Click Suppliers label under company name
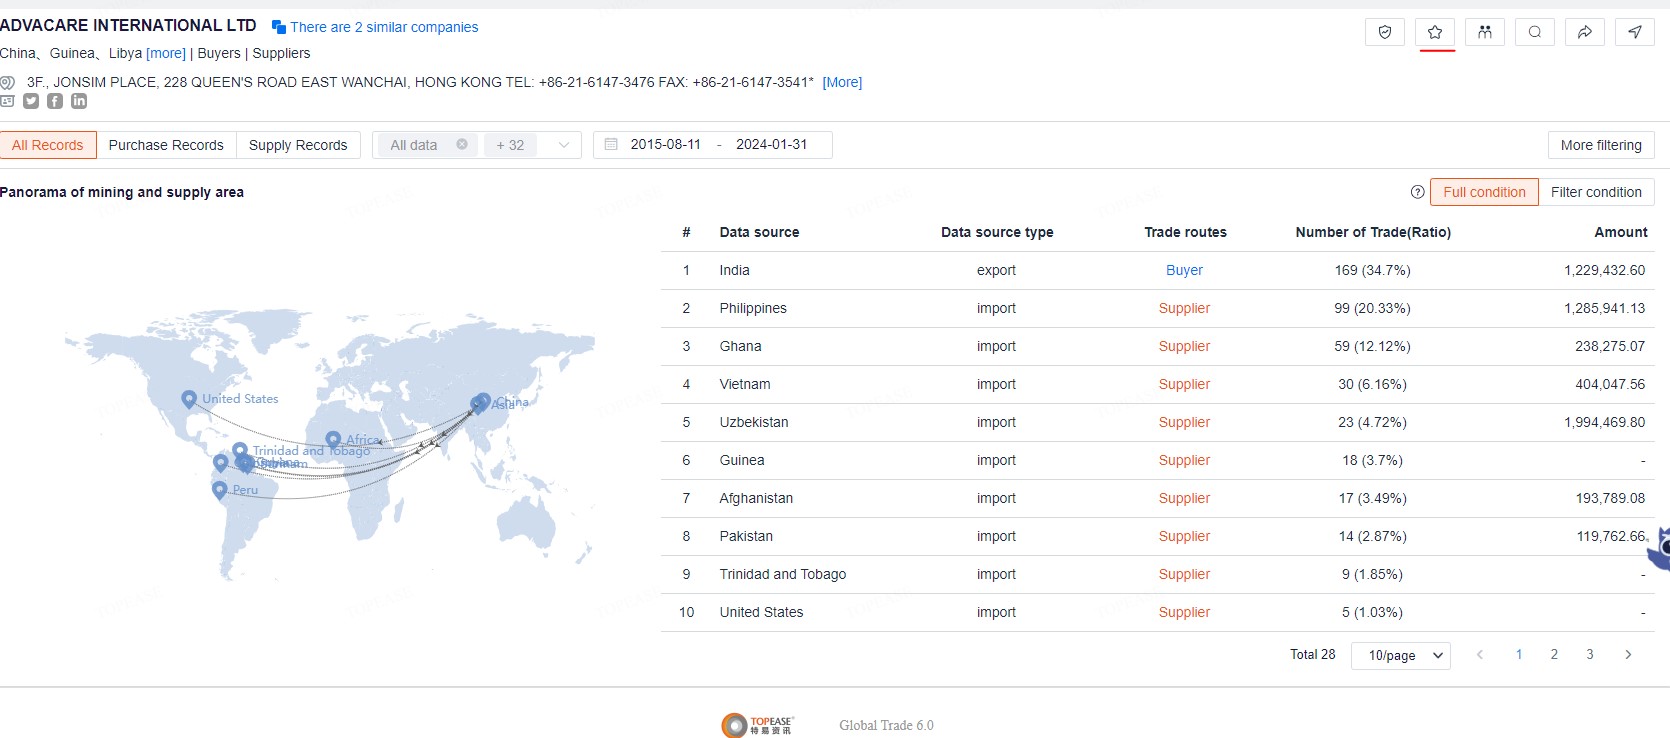This screenshot has height=738, width=1670. point(281,53)
